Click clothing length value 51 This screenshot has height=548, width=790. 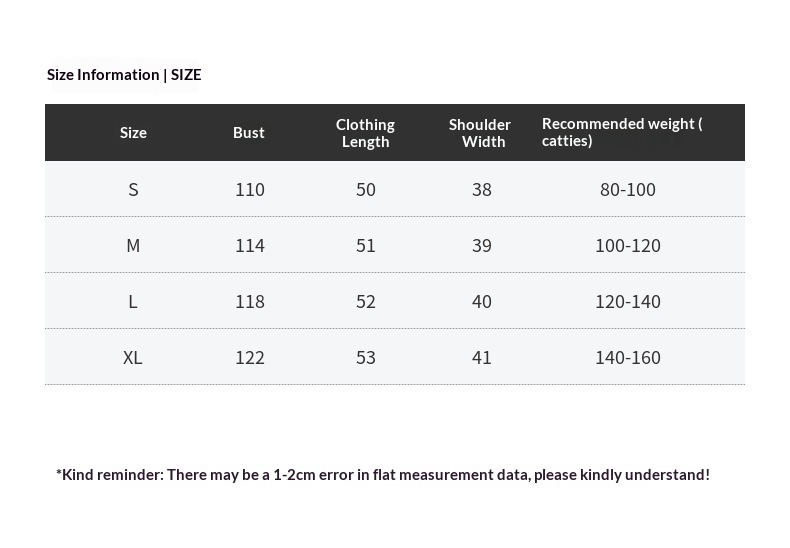366,245
